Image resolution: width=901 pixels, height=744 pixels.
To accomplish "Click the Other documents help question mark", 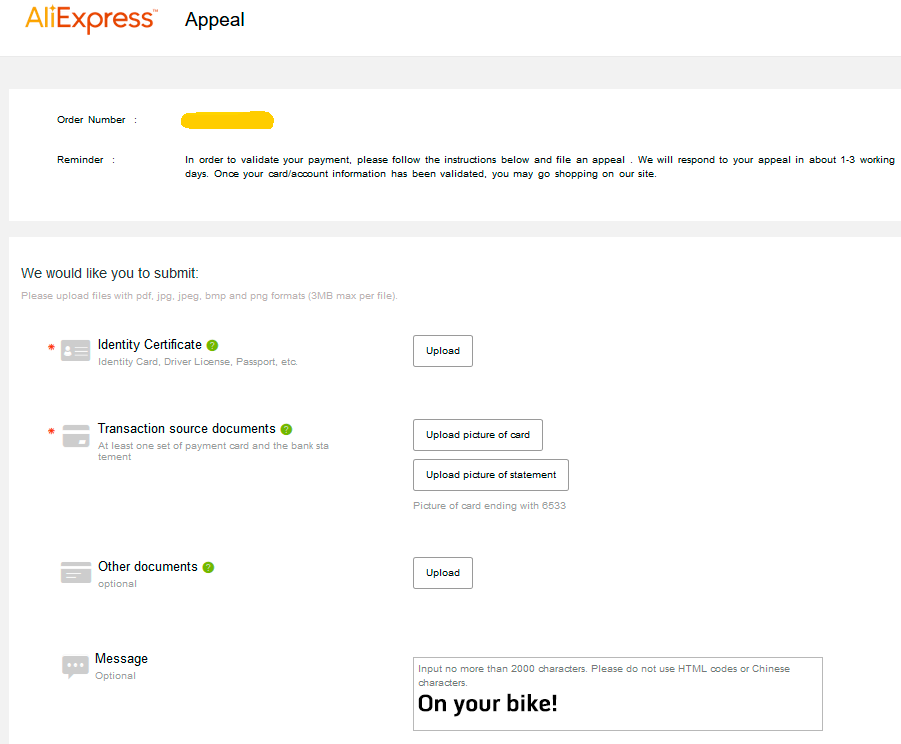I will tap(208, 568).
